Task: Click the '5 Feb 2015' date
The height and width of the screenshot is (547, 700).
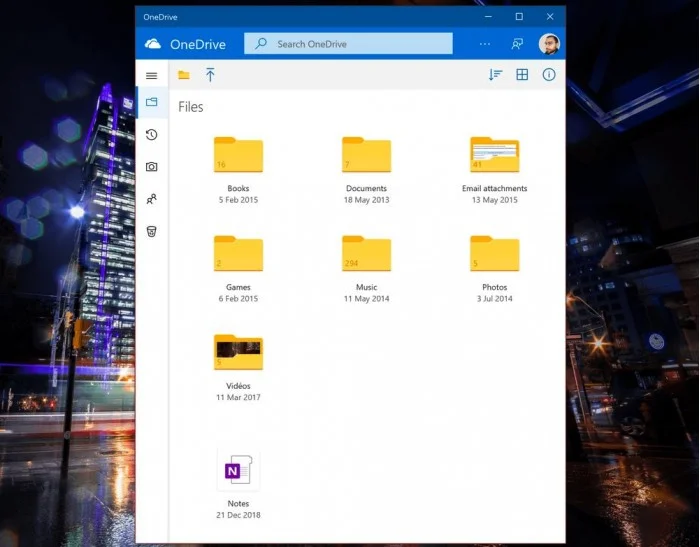Action: click(x=238, y=200)
